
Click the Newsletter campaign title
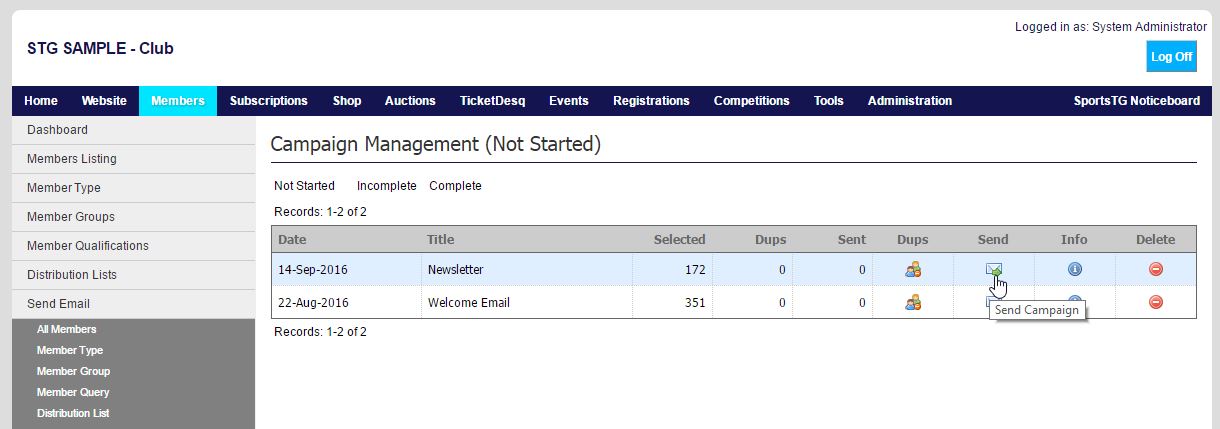pyautogui.click(x=455, y=270)
